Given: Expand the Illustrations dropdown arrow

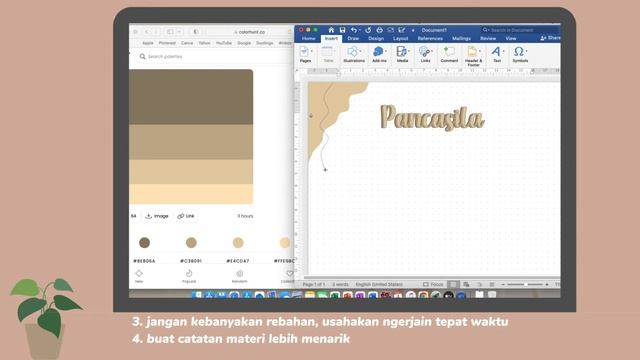Looking at the screenshot, I should (x=361, y=51).
